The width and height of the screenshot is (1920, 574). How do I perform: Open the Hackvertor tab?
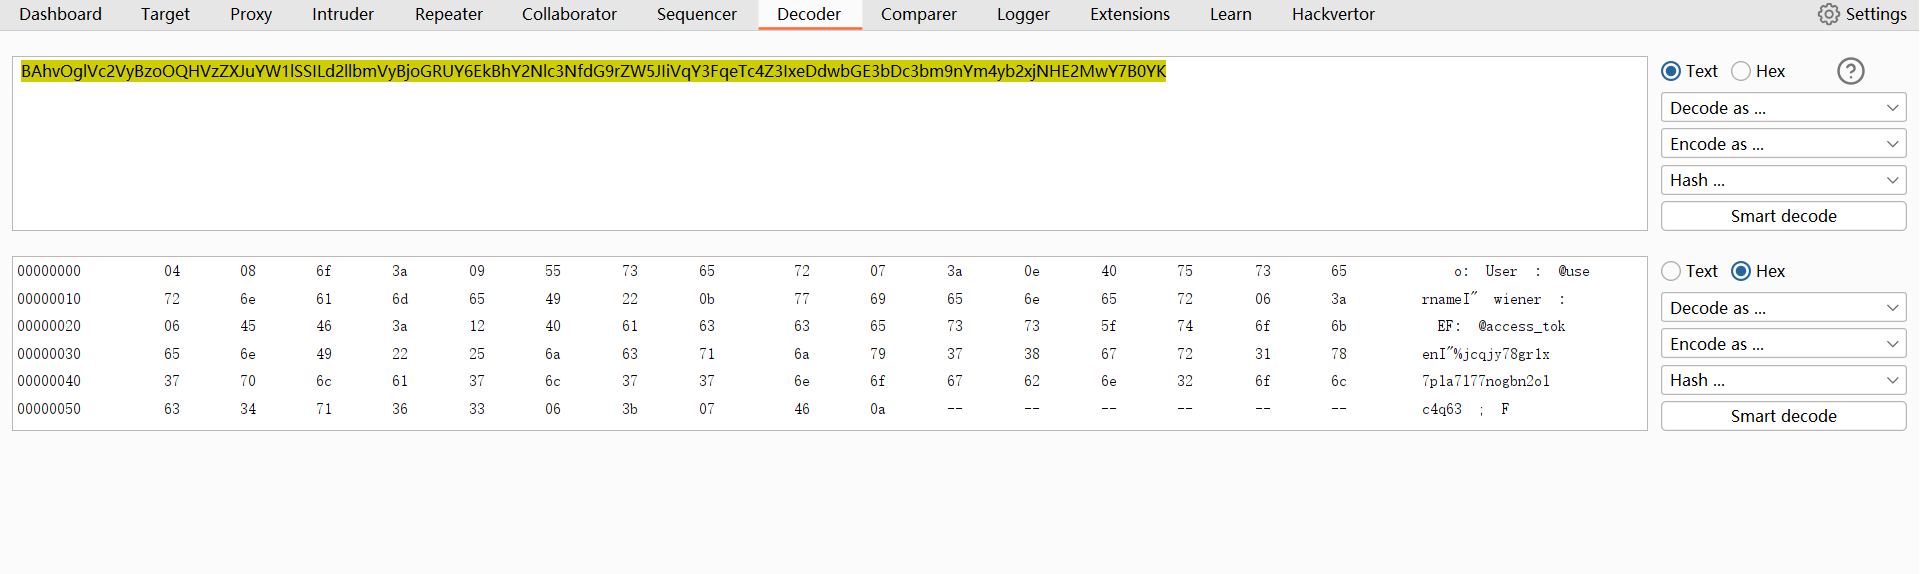pyautogui.click(x=1333, y=14)
